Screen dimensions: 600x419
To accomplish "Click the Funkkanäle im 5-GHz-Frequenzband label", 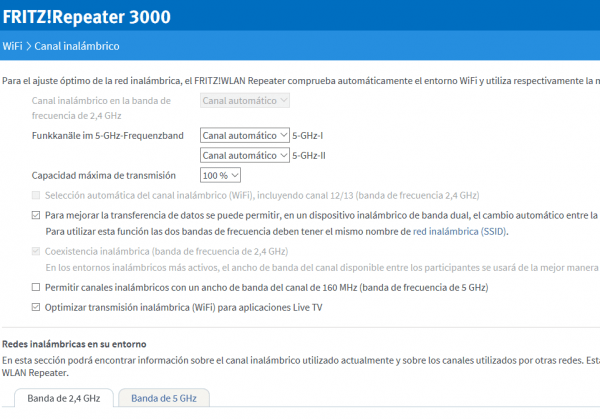I will (x=108, y=135).
